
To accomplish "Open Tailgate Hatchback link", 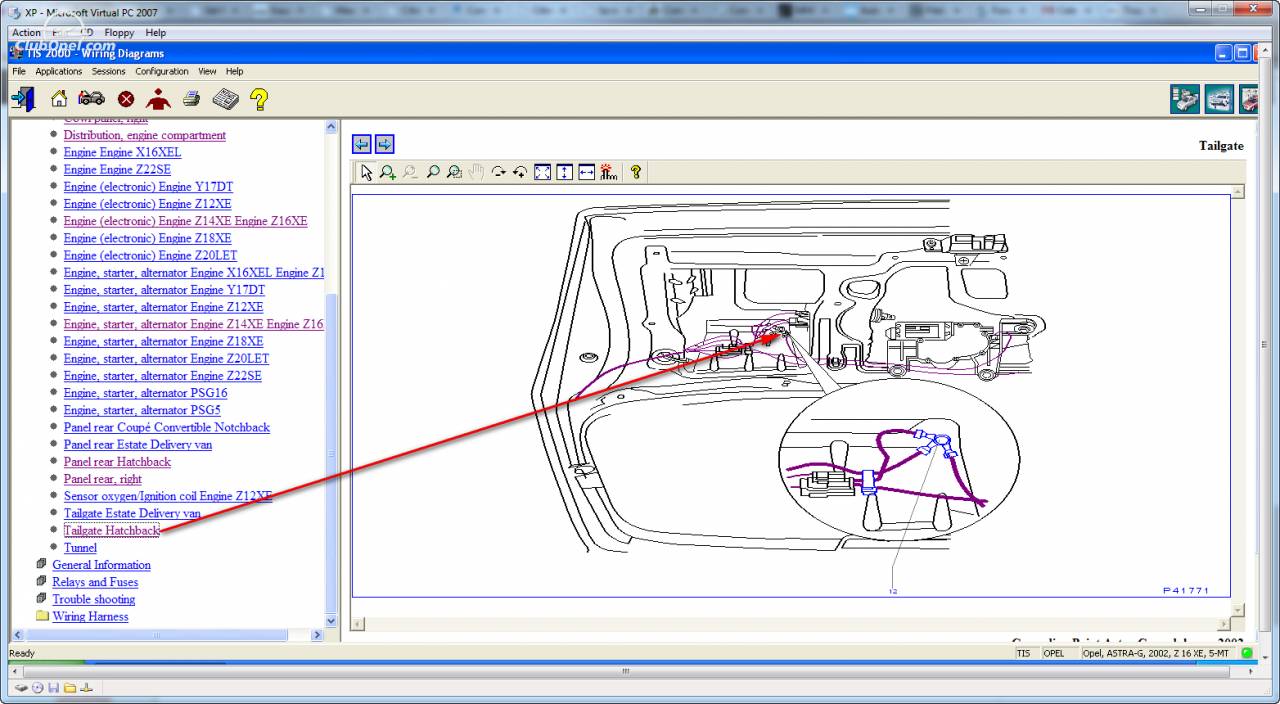I will tap(111, 531).
